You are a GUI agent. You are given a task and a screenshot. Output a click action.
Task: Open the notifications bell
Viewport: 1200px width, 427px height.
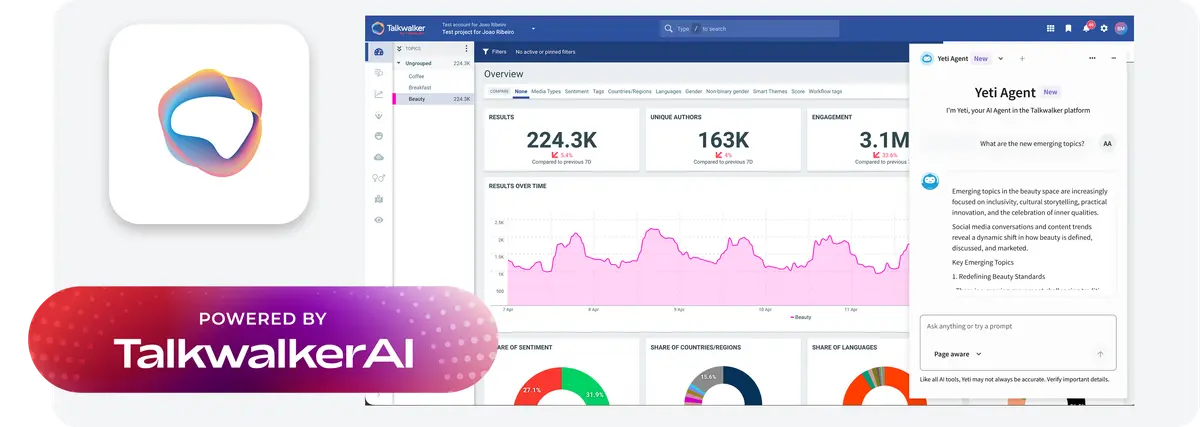click(x=1086, y=28)
